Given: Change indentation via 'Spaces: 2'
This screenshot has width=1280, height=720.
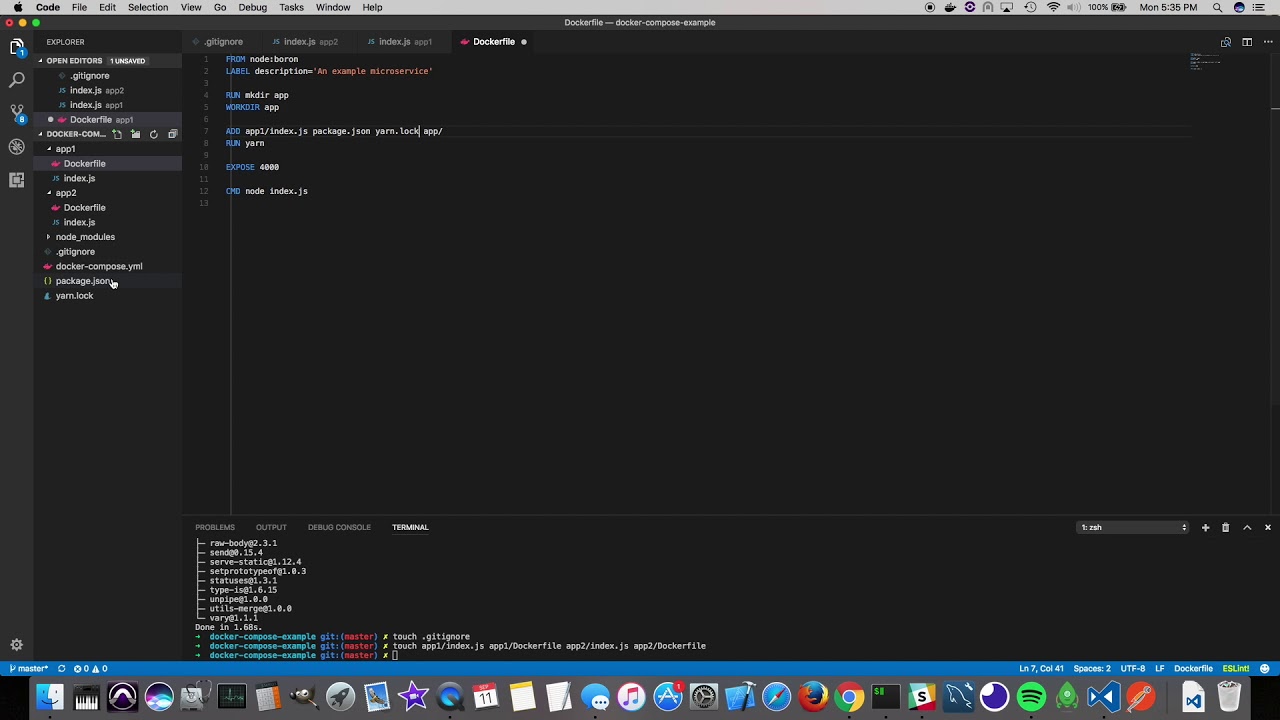Looking at the screenshot, I should [1092, 668].
